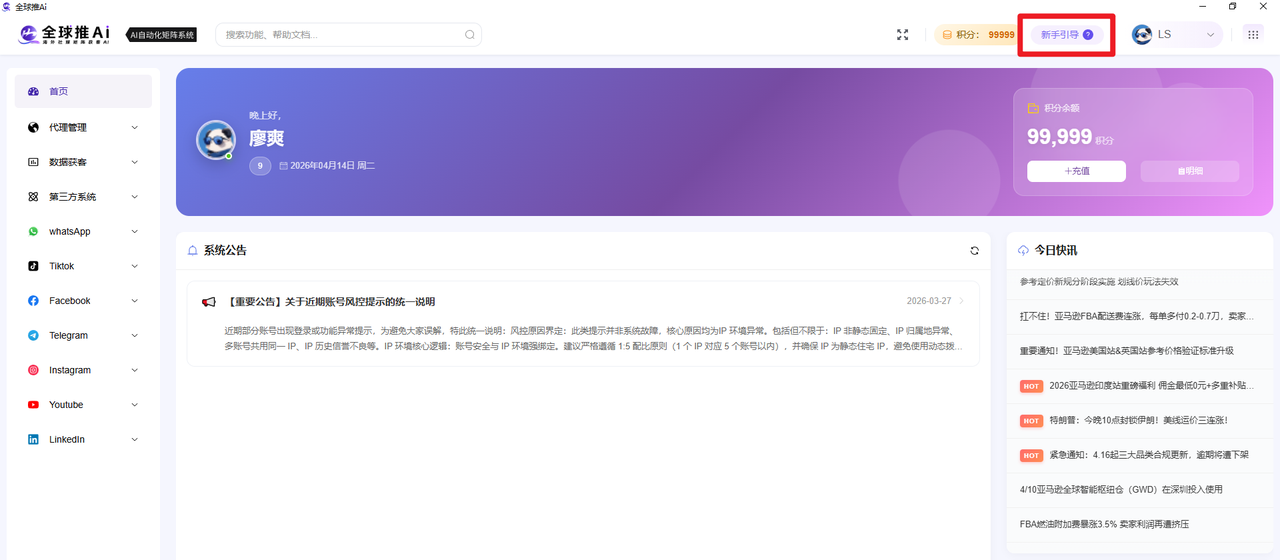Click the refresh icon in 系统公告 panel

(x=974, y=251)
